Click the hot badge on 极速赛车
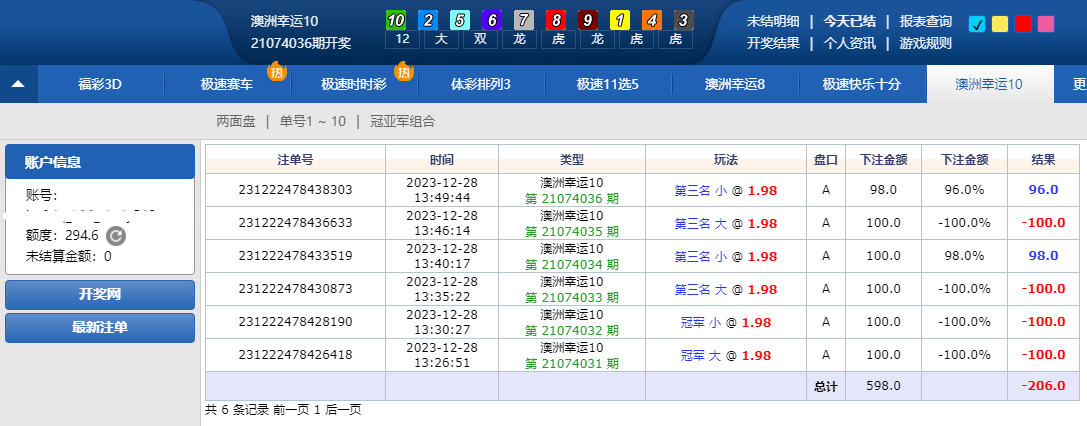 (276, 71)
